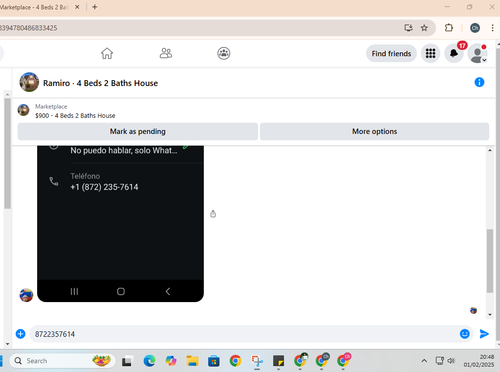Click the install app icon in address bar

(408, 28)
